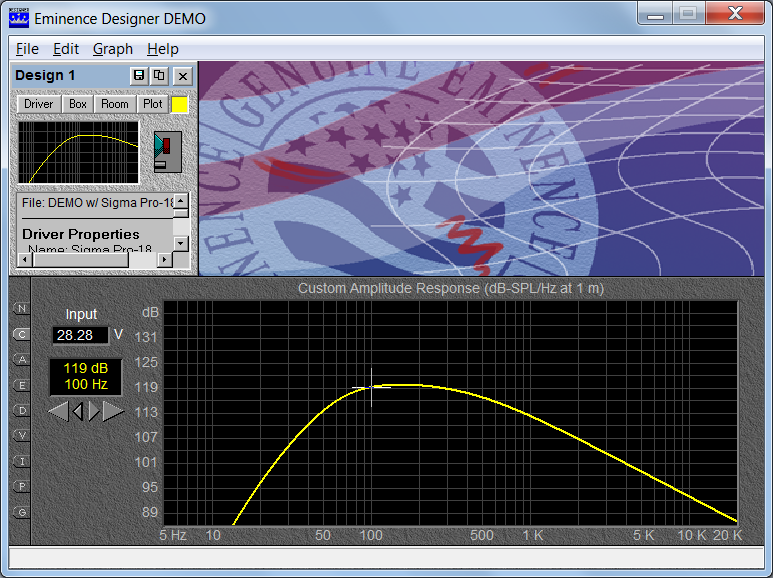Open the Graph menu
The width and height of the screenshot is (773, 578).
[x=113, y=49]
